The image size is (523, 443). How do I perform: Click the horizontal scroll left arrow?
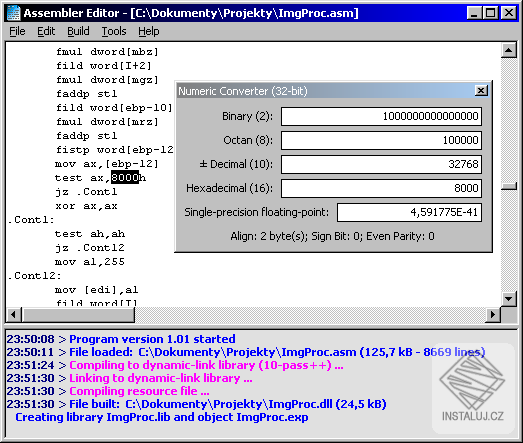[13, 315]
